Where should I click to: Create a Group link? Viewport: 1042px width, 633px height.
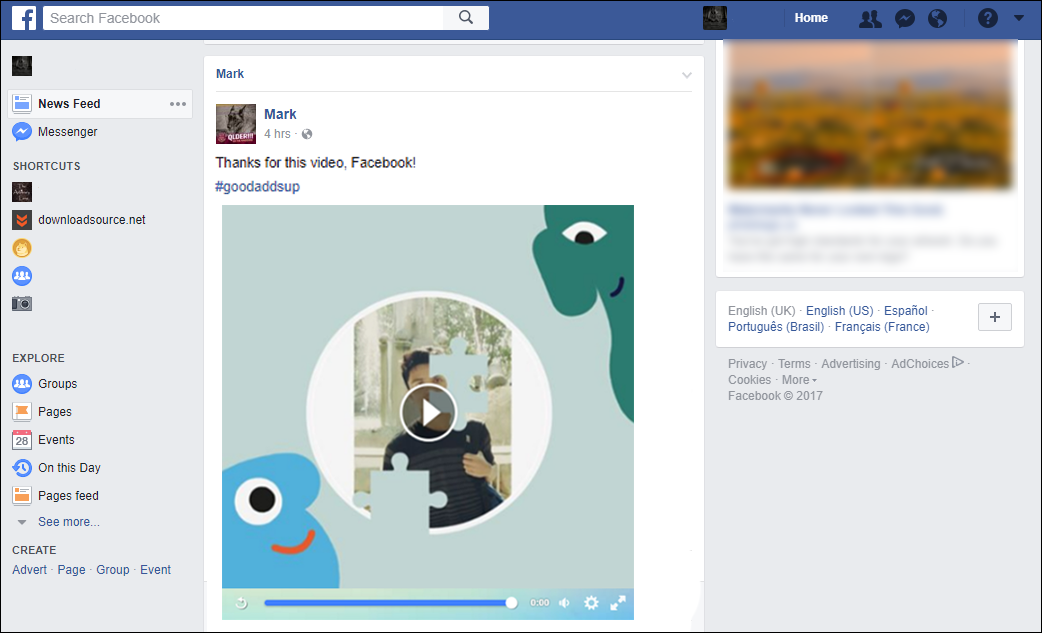tap(112, 570)
